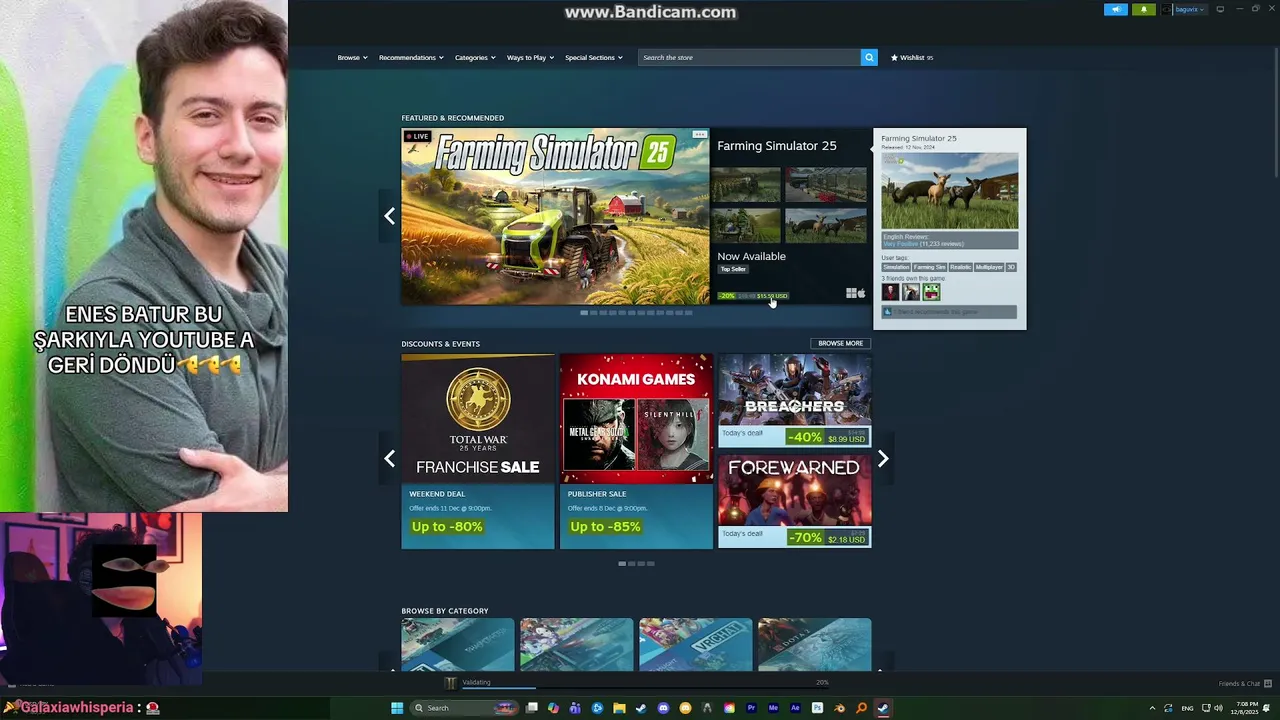Click the top-left Farming Simulator screenshot thumbnail
The image size is (1280, 720).
745,185
